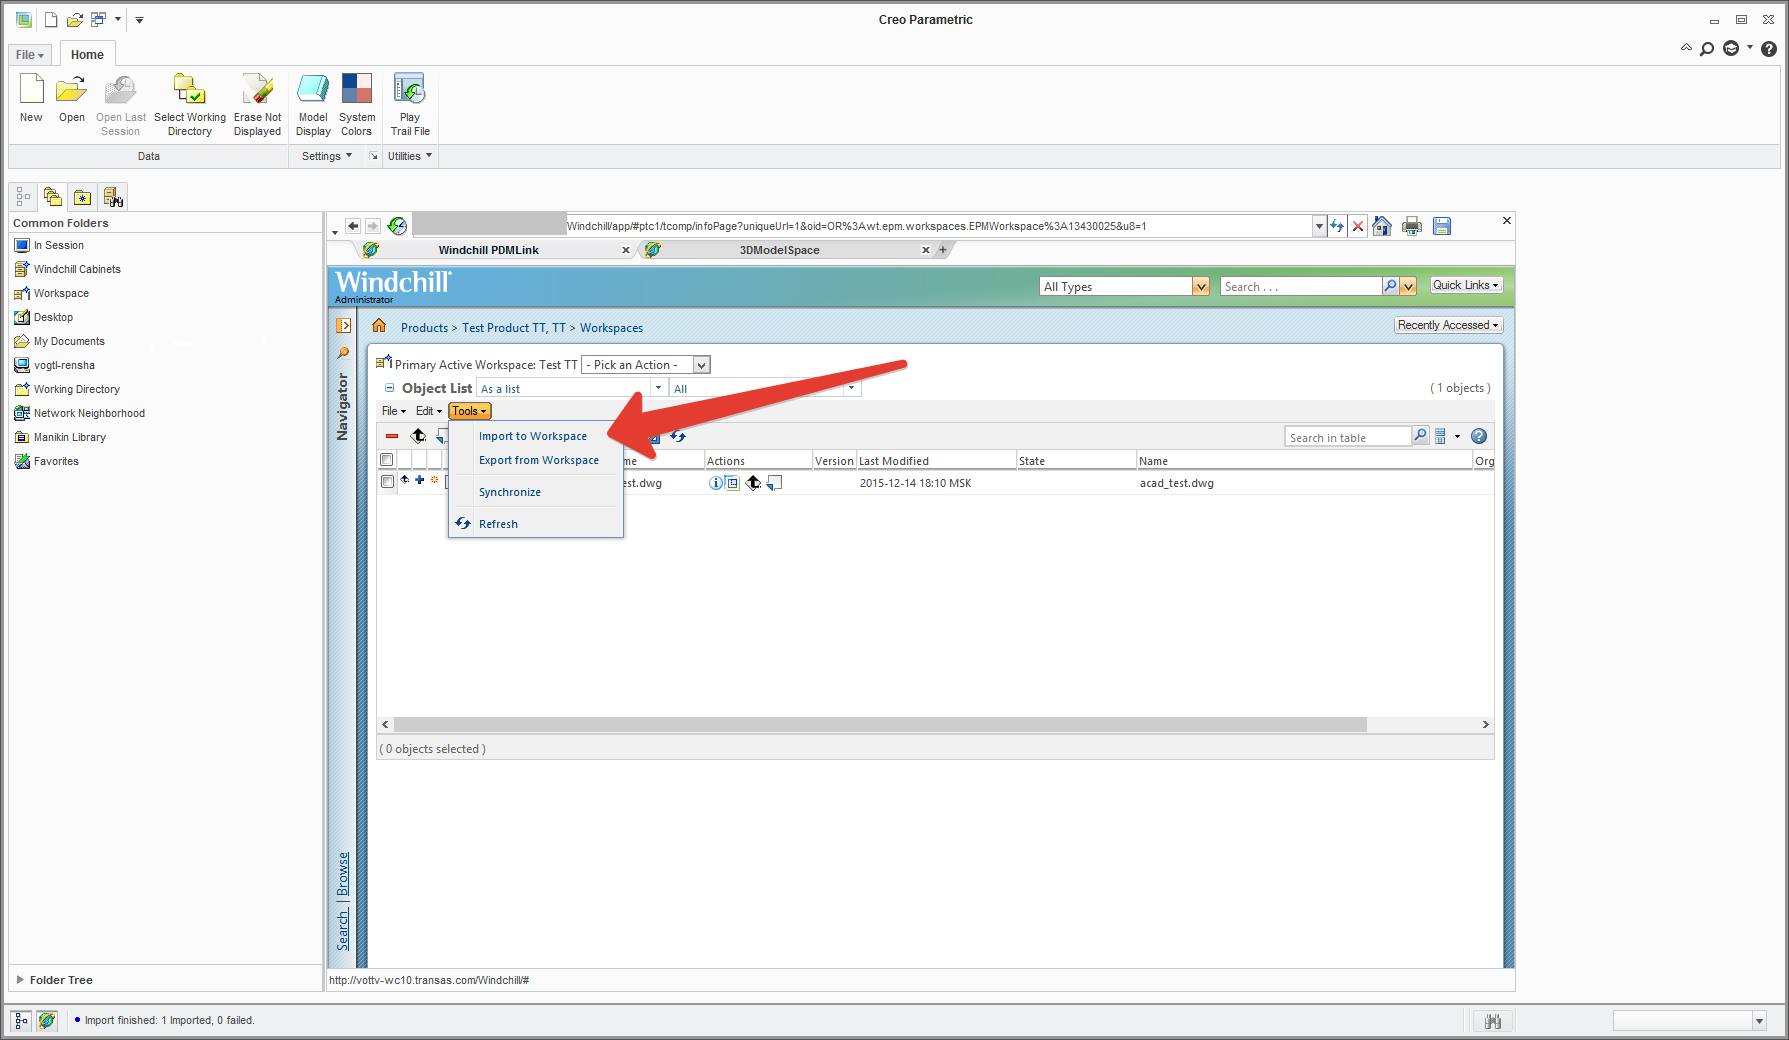Choose Synchronize from Tools menu
Screen dimensions: 1789x1040
coord(510,492)
